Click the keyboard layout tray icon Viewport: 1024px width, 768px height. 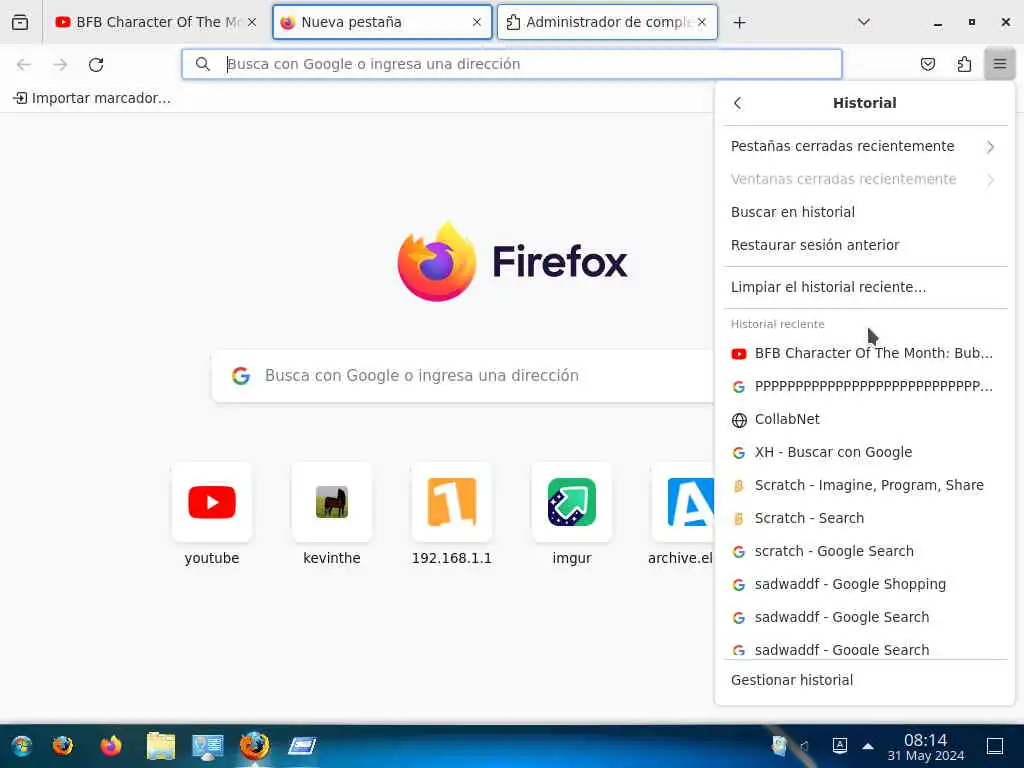[x=840, y=745]
